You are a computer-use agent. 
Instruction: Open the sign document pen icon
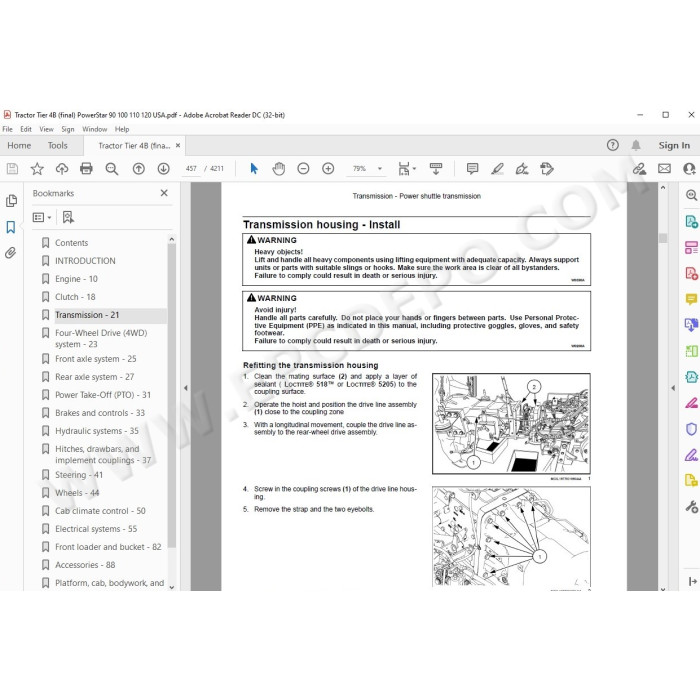pos(522,169)
